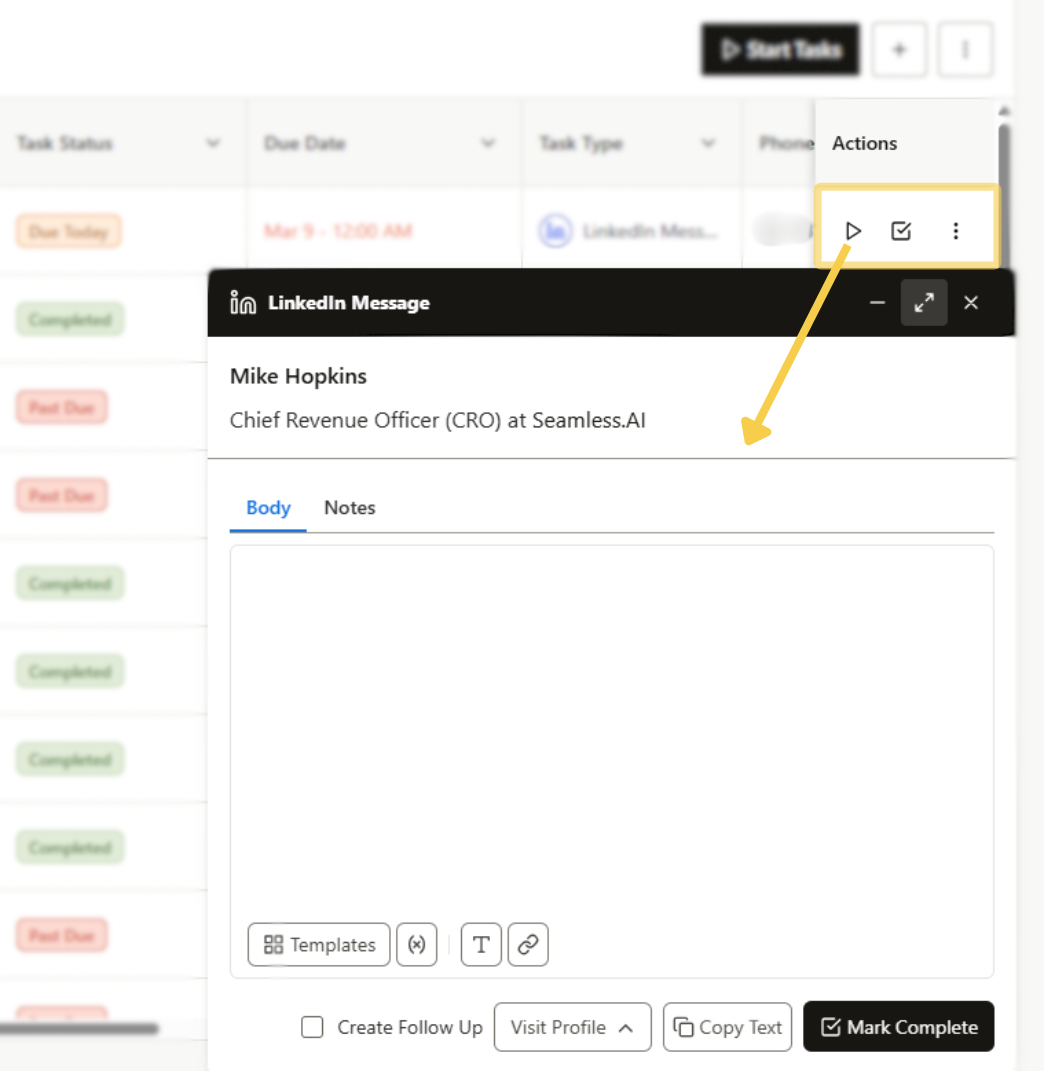Viewport: 1044px width, 1071px height.
Task: Open the Due Date column dropdown
Action: pos(489,143)
